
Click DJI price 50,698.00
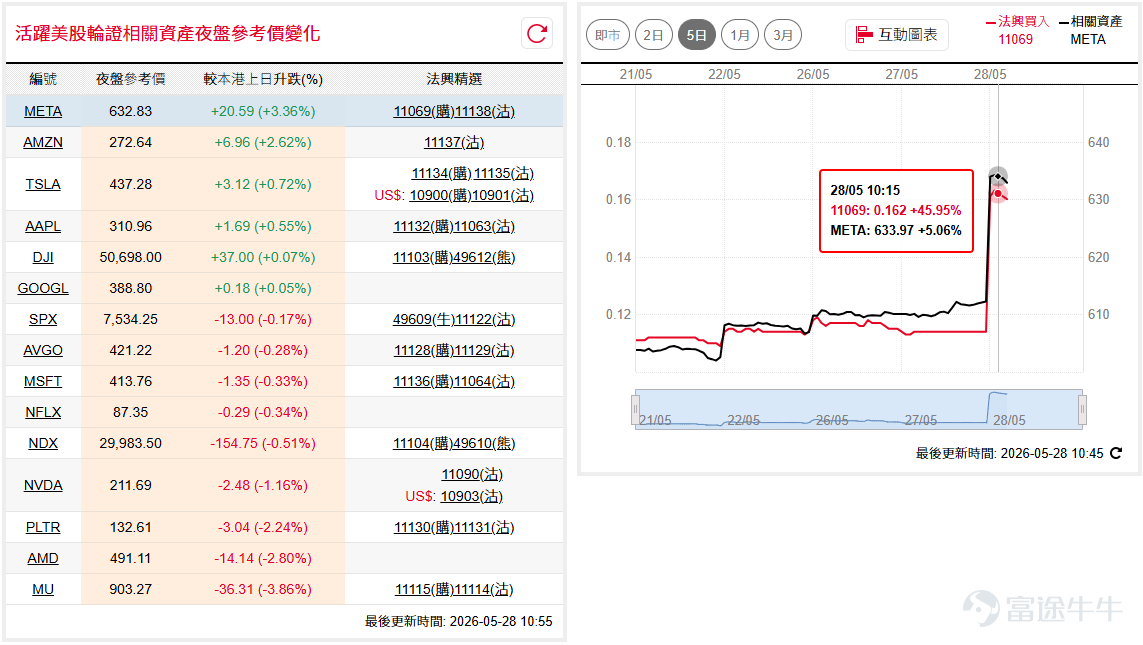130,257
